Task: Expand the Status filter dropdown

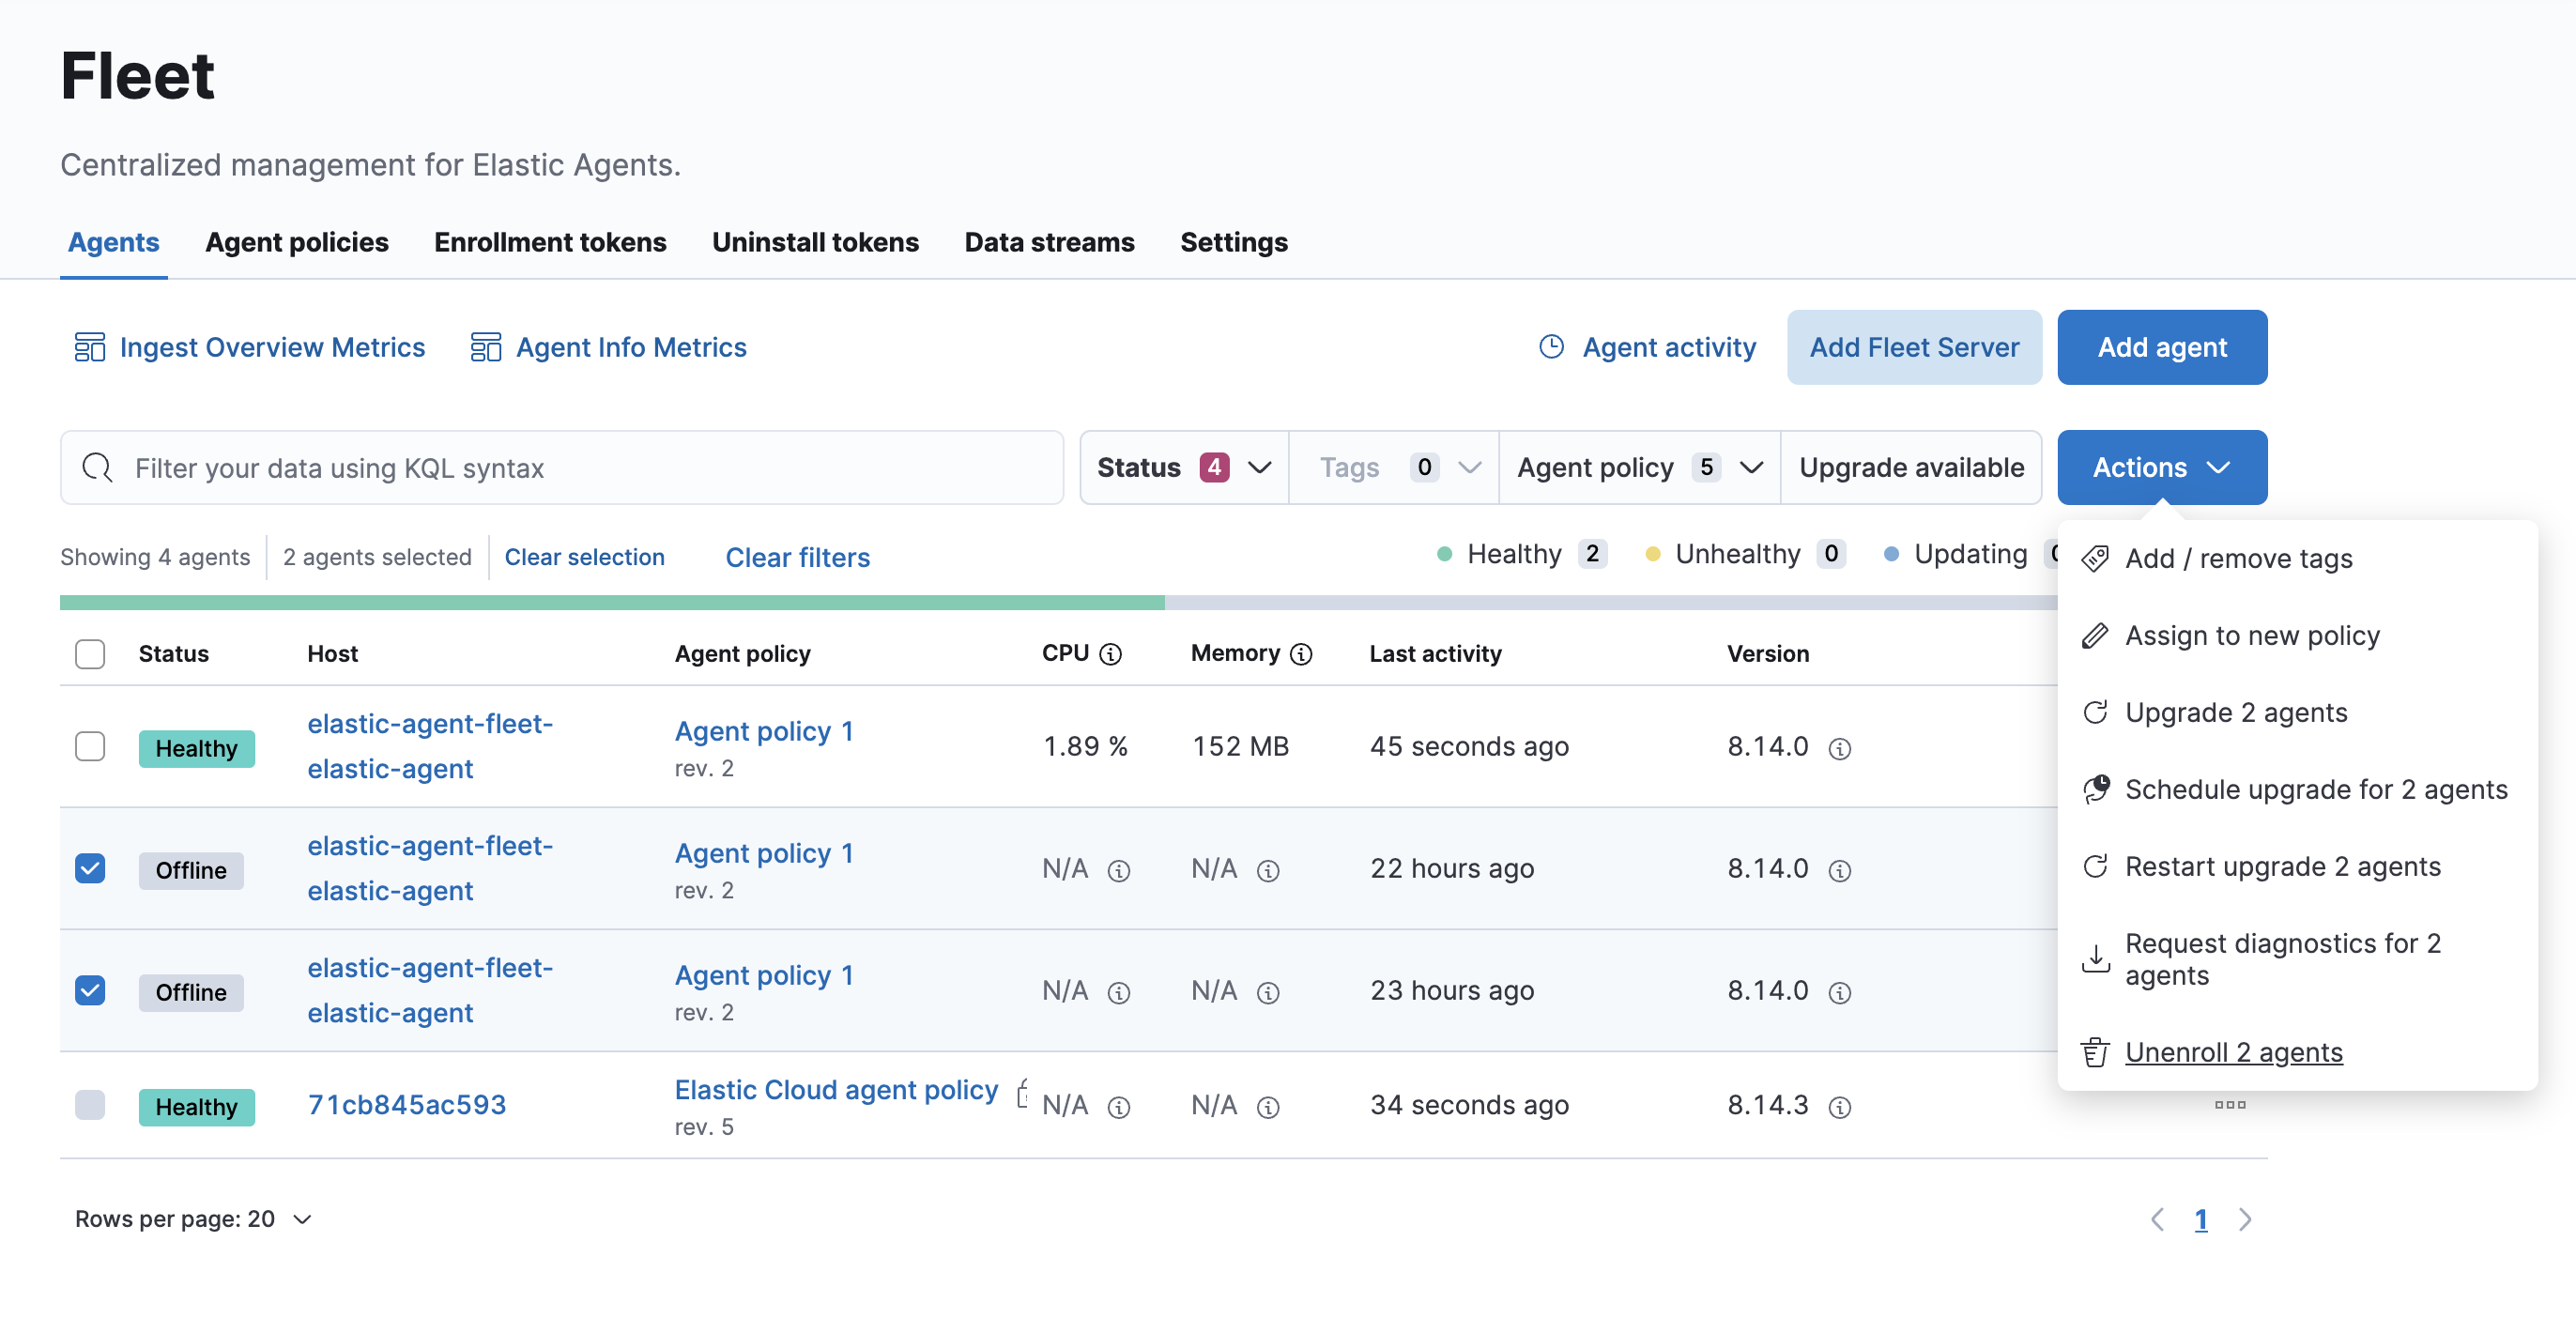Action: point(1184,467)
